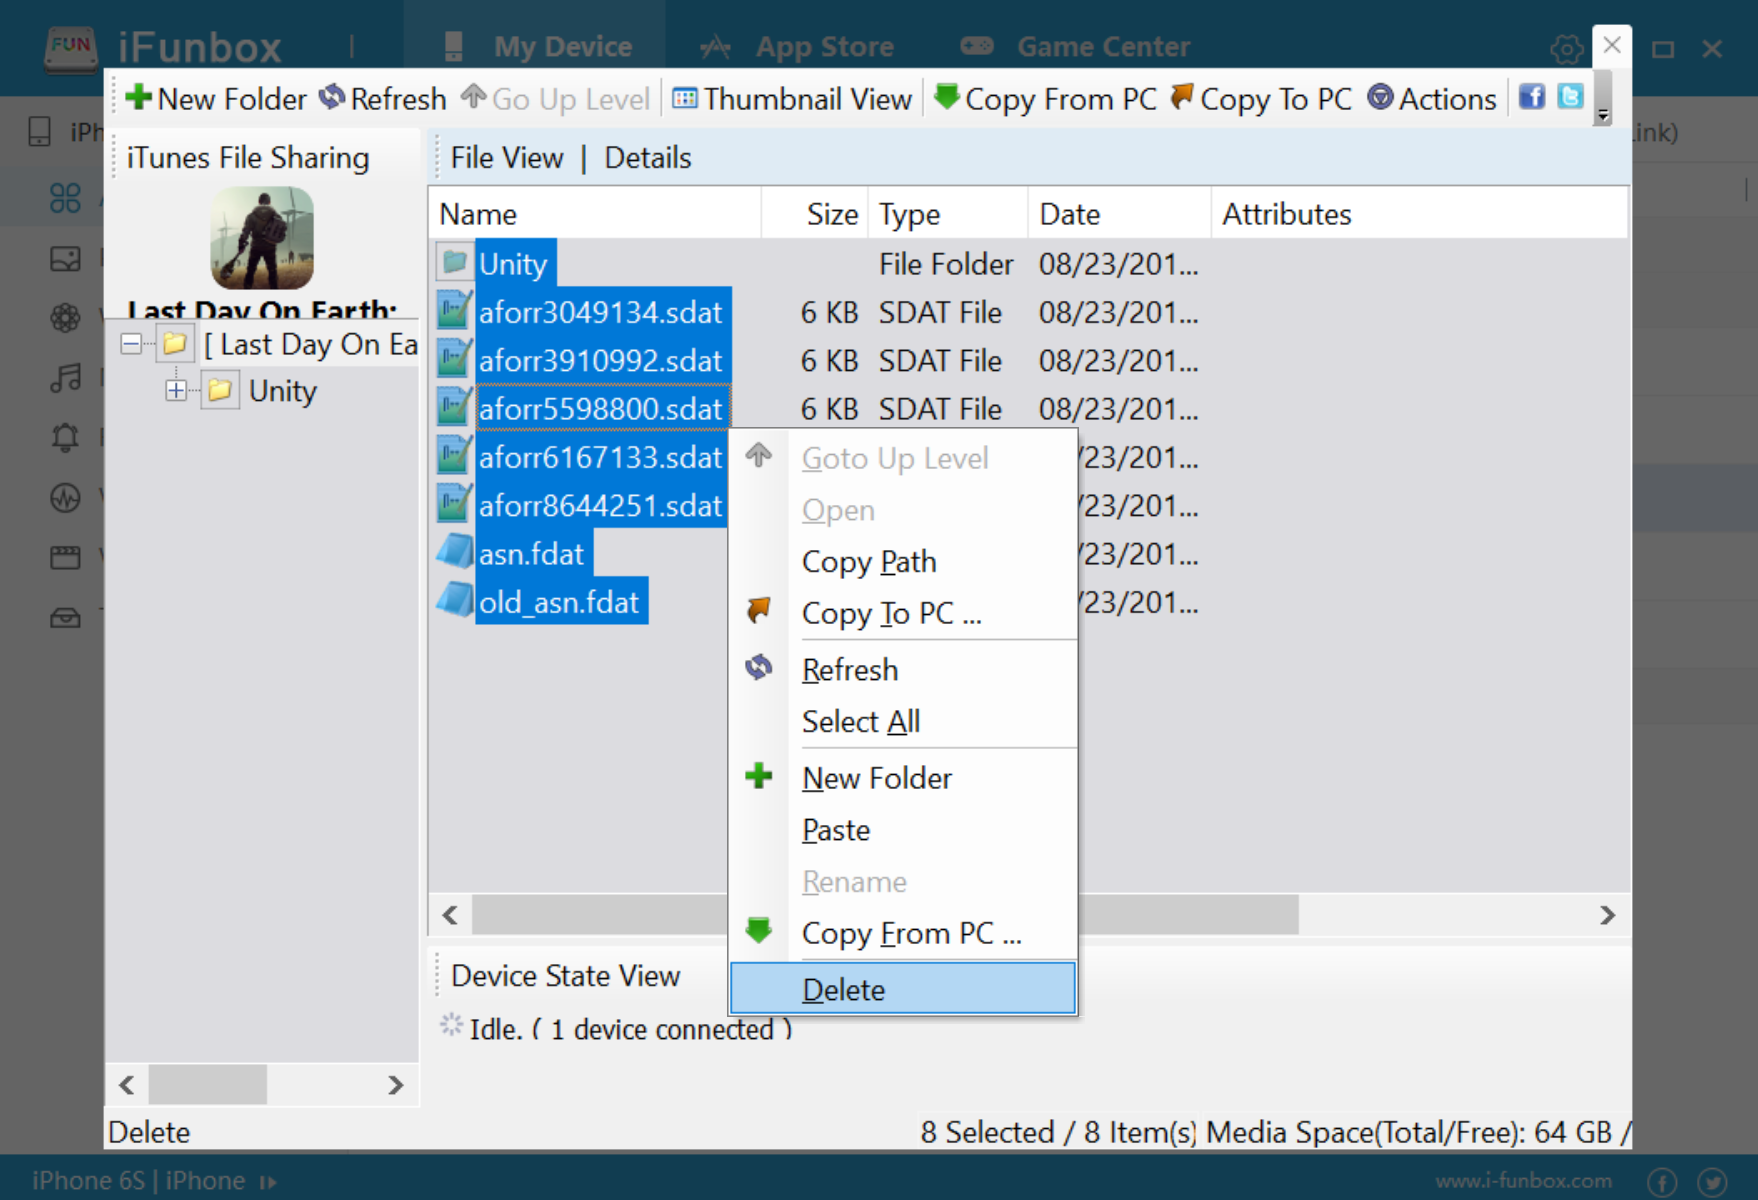Click the music note sidebar icon in iFunbox
The height and width of the screenshot is (1200, 1758).
(x=65, y=378)
